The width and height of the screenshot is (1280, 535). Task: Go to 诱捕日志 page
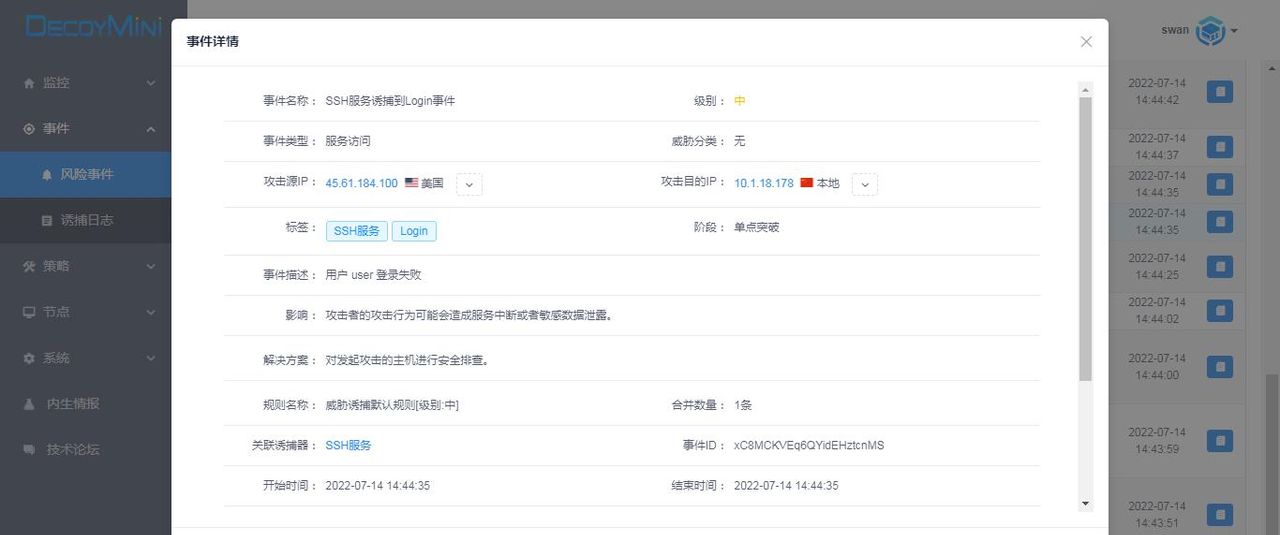(86, 220)
